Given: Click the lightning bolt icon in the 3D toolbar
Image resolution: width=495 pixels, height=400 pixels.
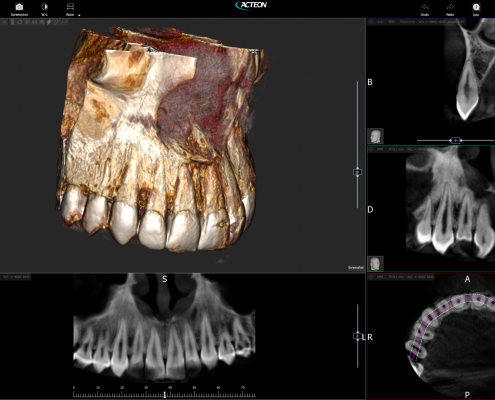Looking at the screenshot, I should click(x=49, y=22).
